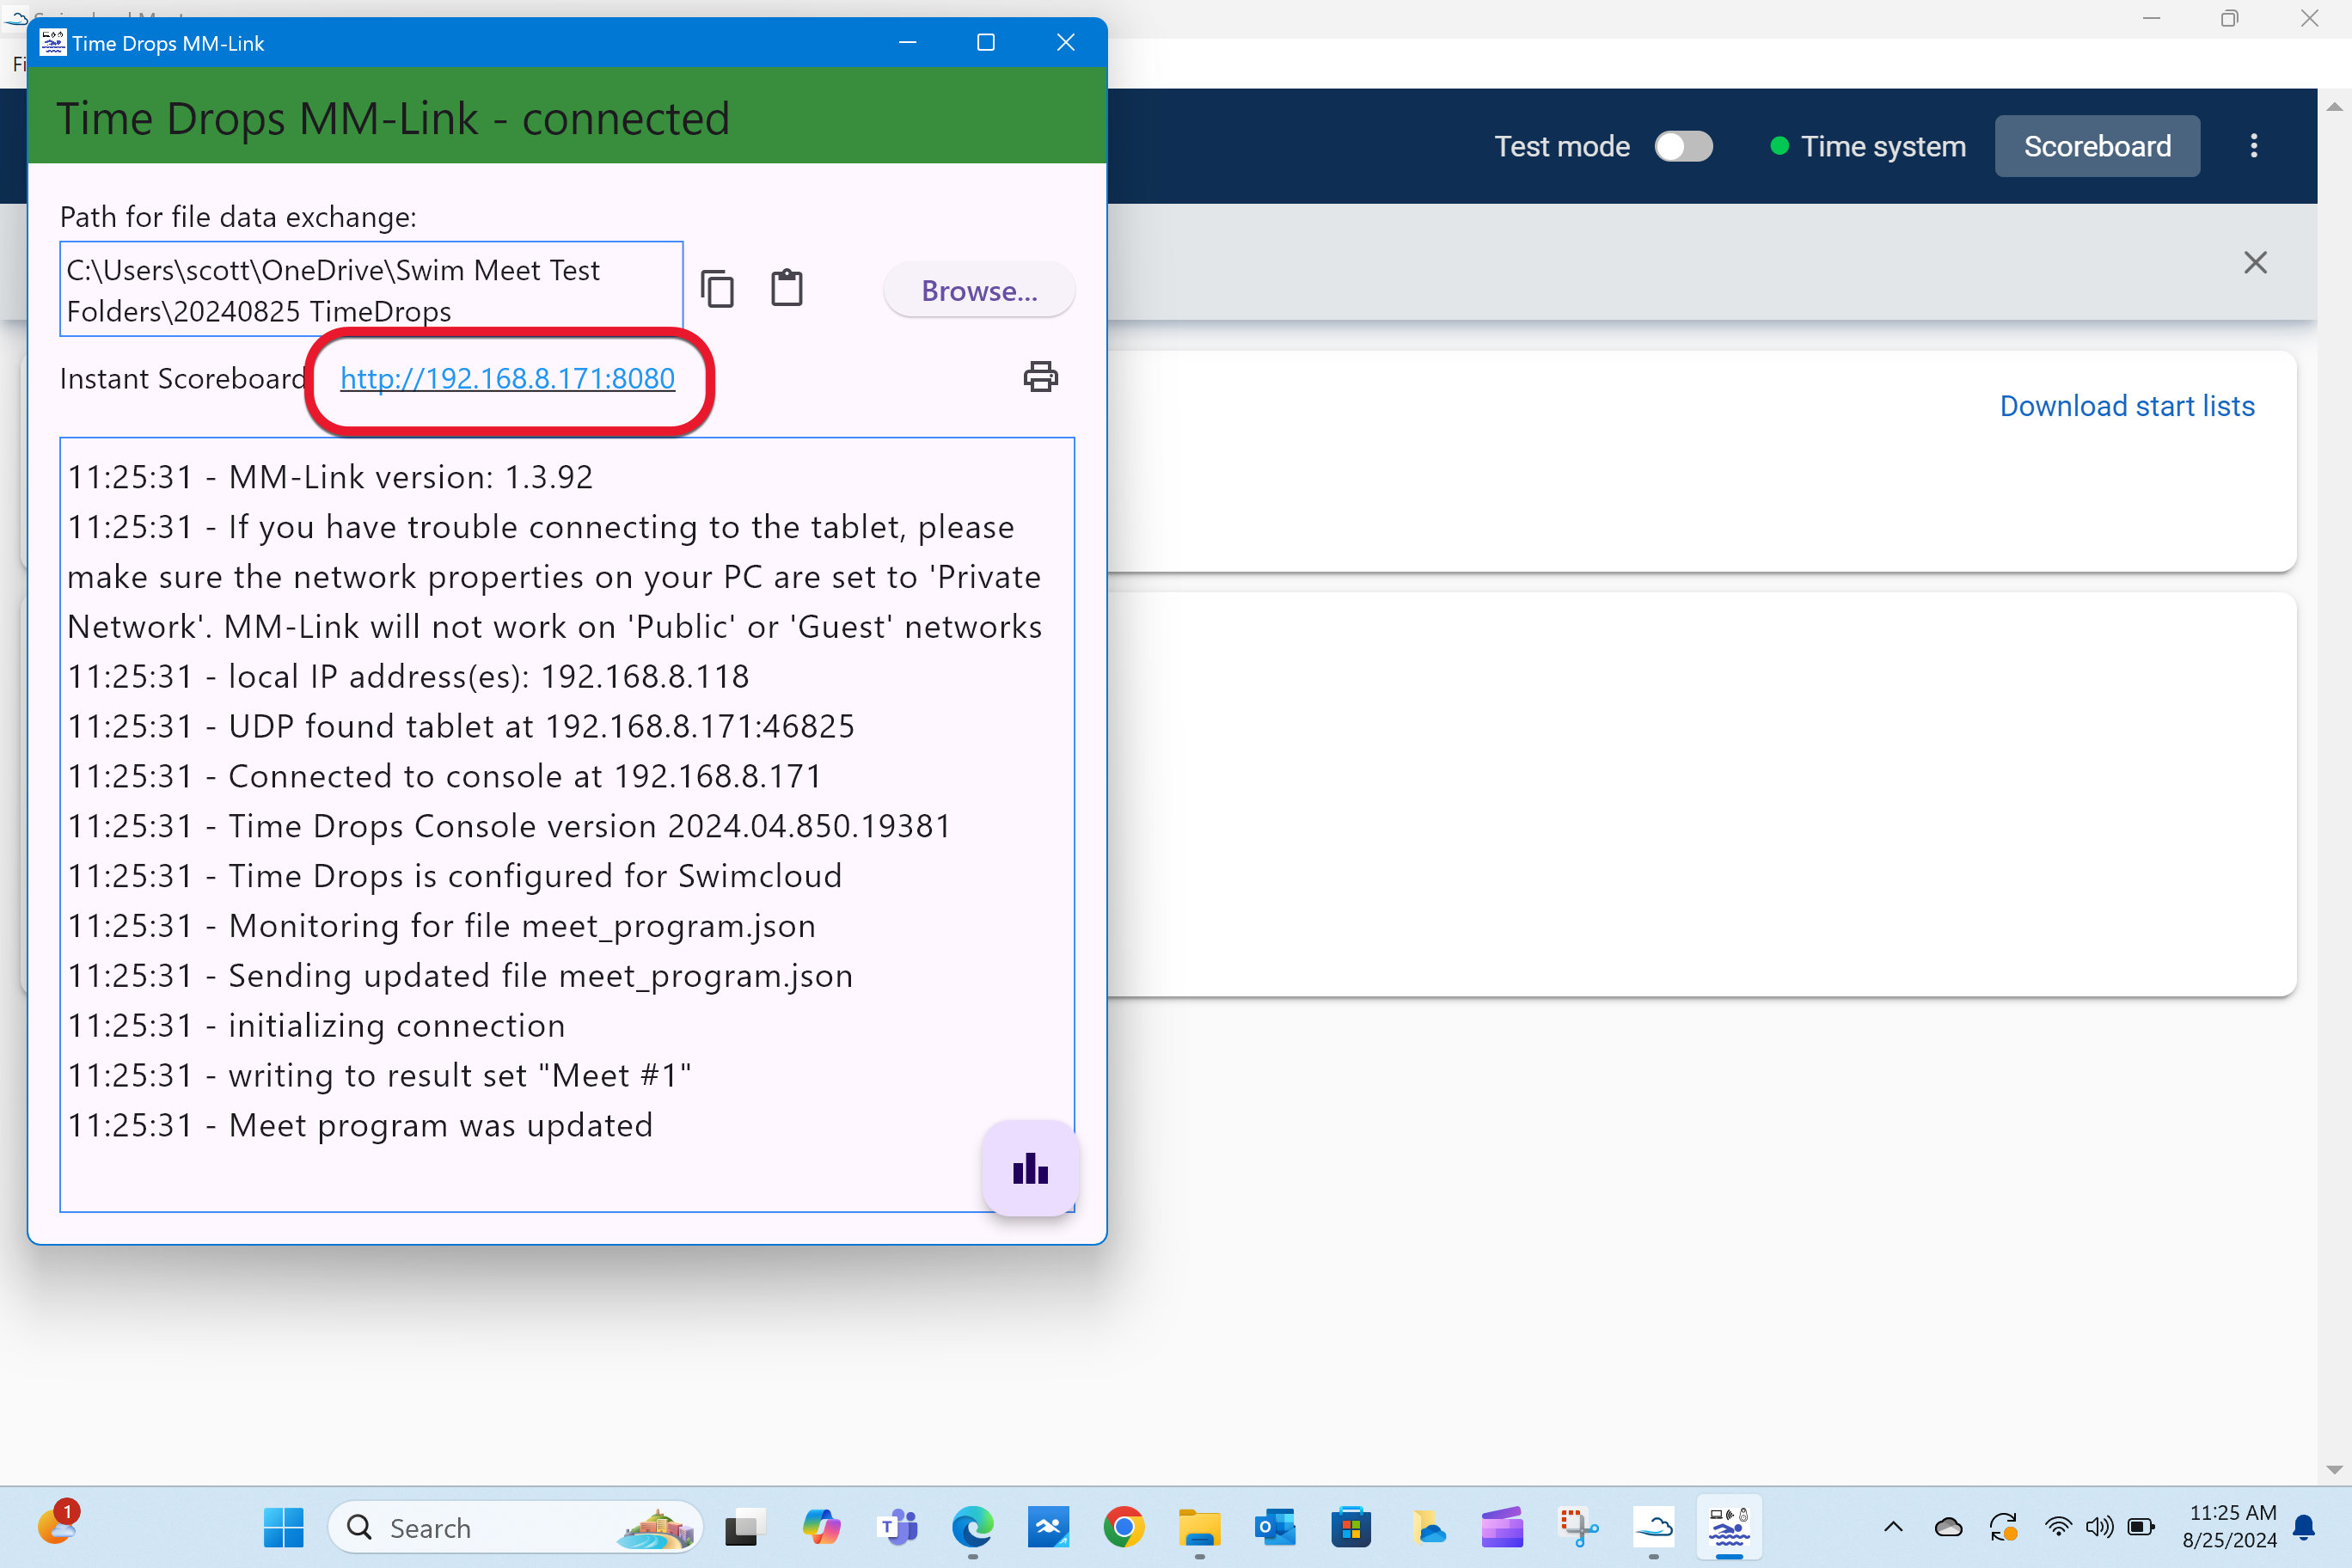2352x1568 pixels.
Task: Open the Windows Start menu
Action: click(x=283, y=1527)
